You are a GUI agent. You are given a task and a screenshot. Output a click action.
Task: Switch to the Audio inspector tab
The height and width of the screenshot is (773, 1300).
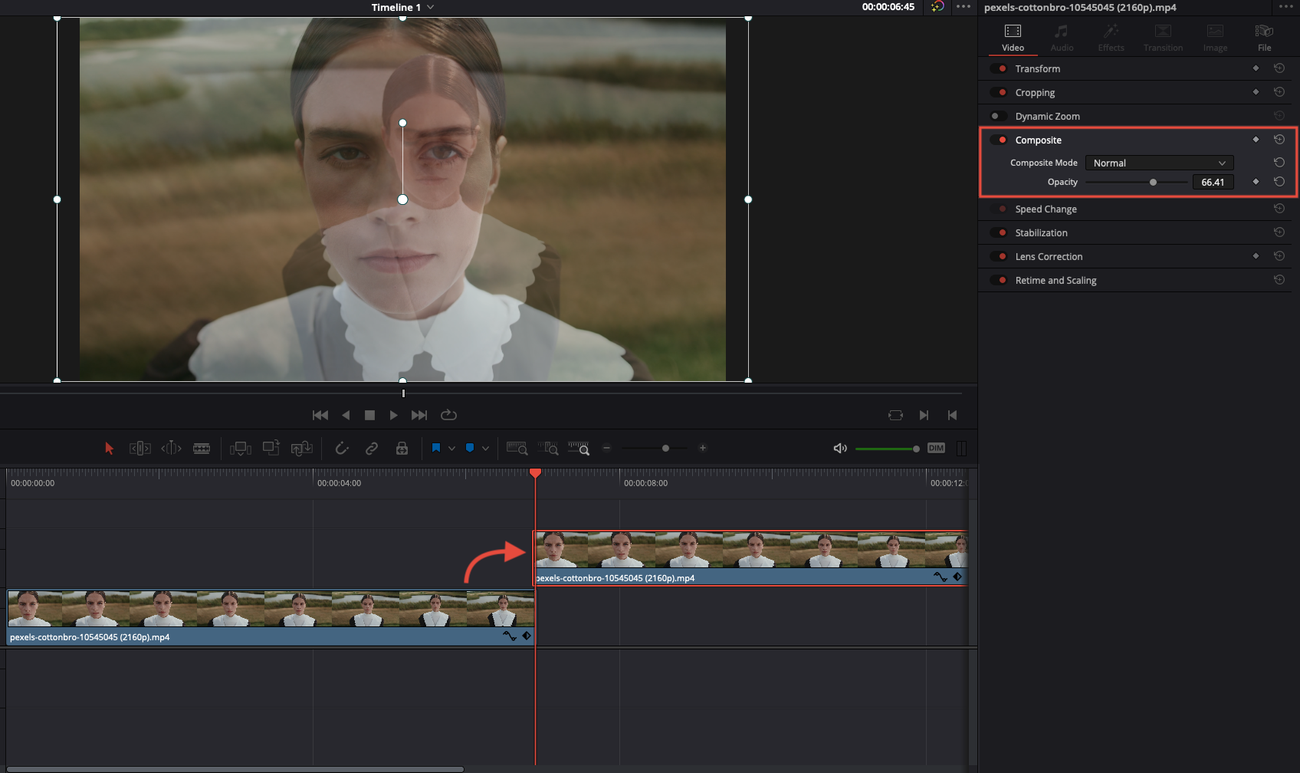coord(1061,38)
